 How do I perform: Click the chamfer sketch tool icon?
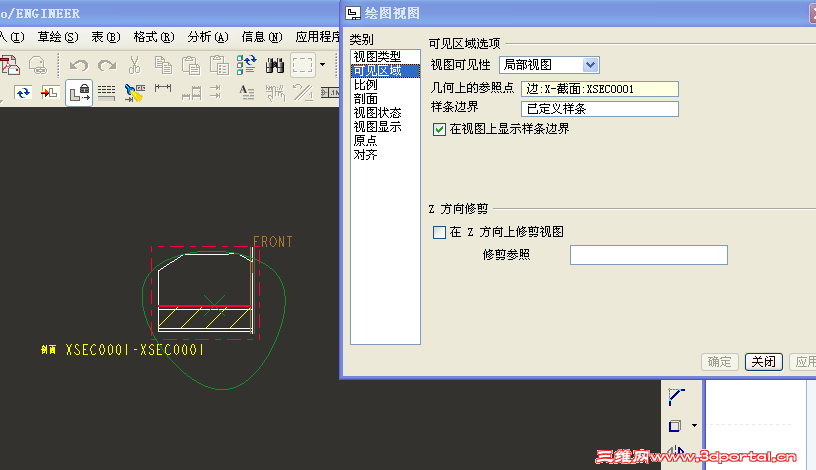675,397
